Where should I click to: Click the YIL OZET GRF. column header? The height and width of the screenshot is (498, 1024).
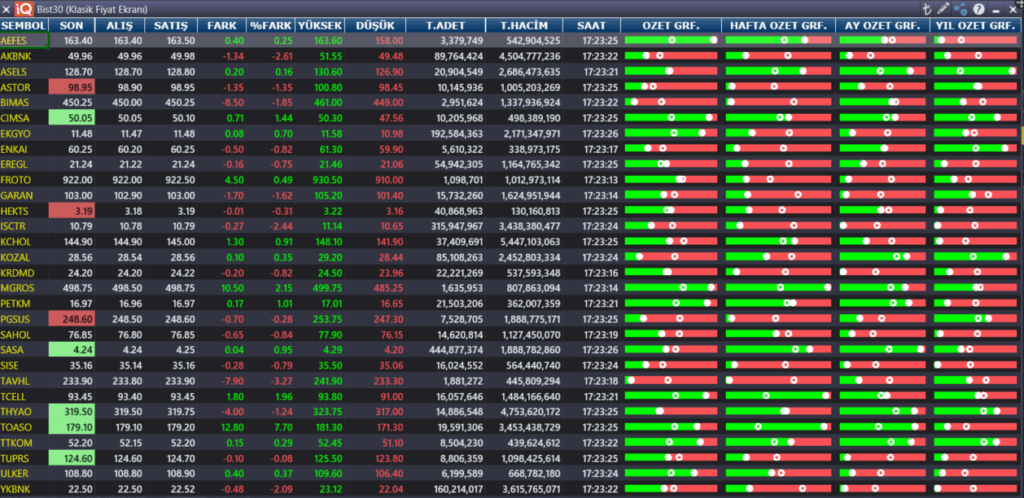(x=975, y=25)
